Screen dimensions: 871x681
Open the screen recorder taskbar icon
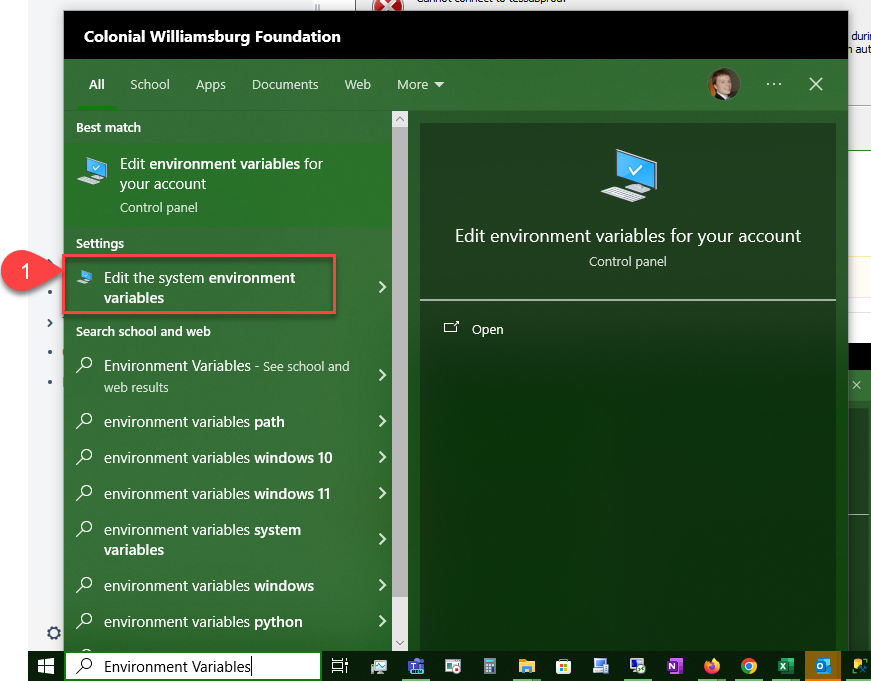453,665
